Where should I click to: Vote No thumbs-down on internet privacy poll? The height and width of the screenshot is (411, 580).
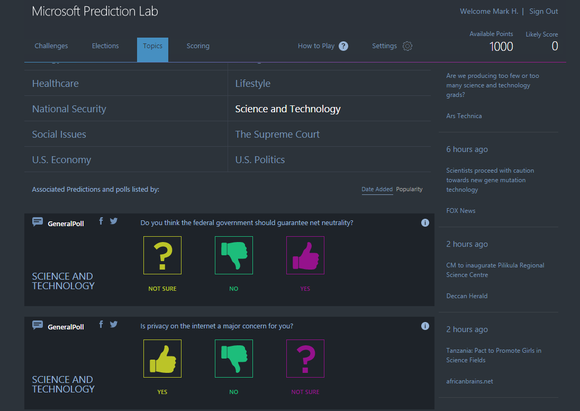pyautogui.click(x=234, y=358)
